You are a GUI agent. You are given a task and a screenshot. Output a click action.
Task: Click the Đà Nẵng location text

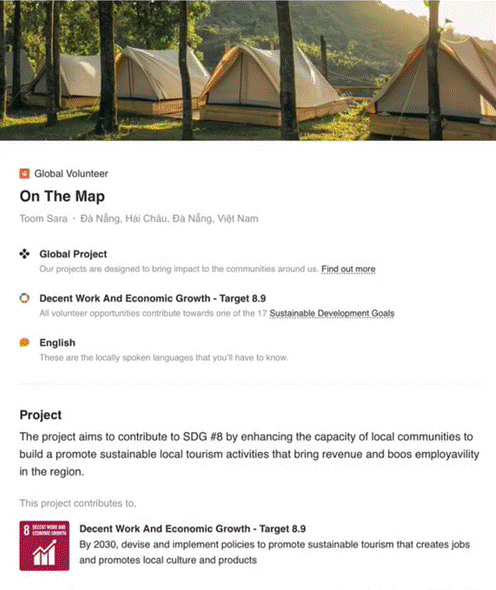[x=169, y=219]
